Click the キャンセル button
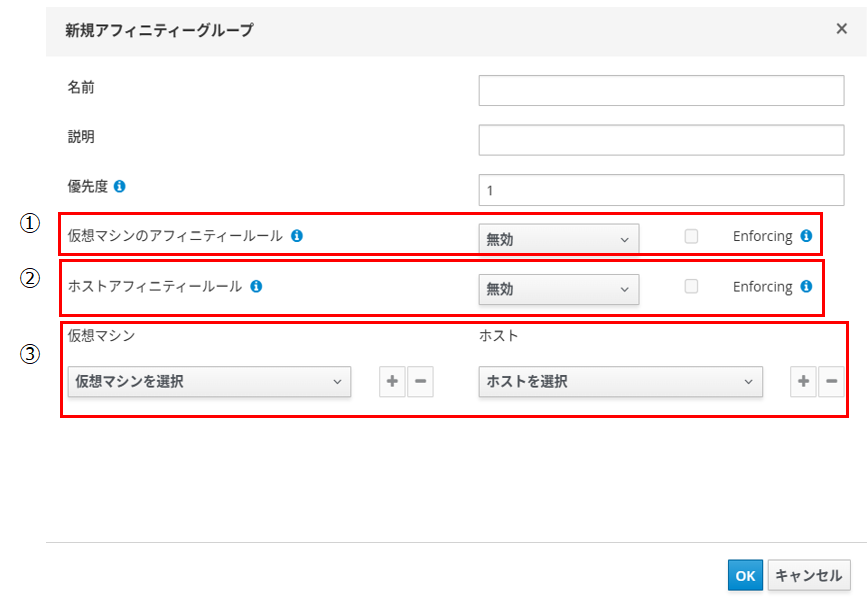 click(x=809, y=575)
